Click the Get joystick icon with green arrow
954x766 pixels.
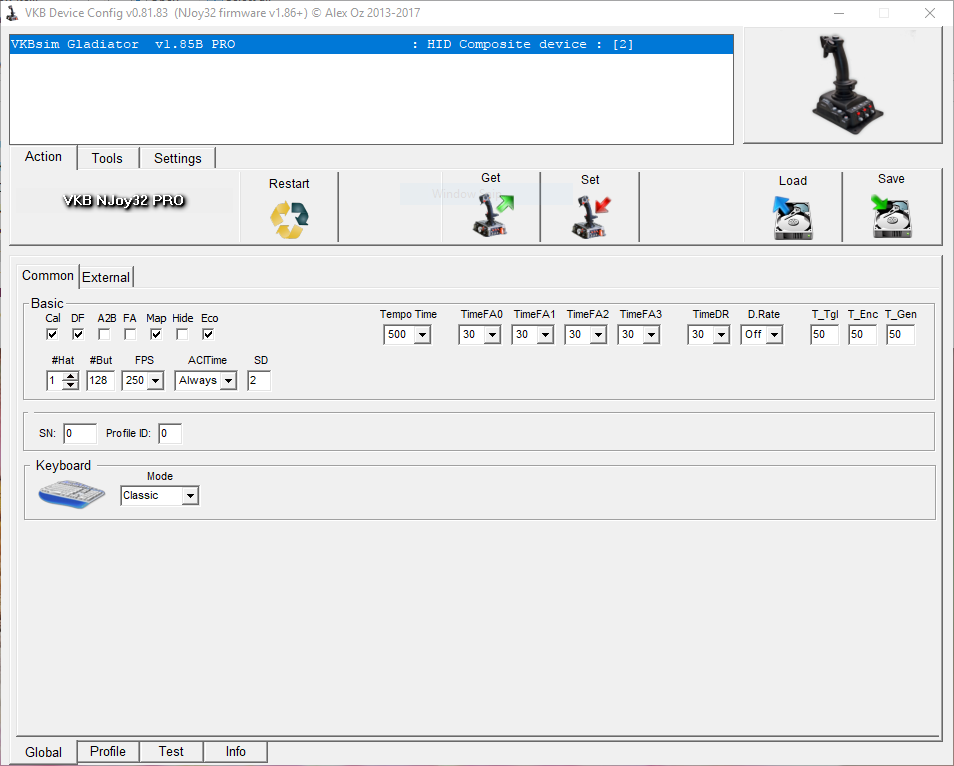click(493, 215)
